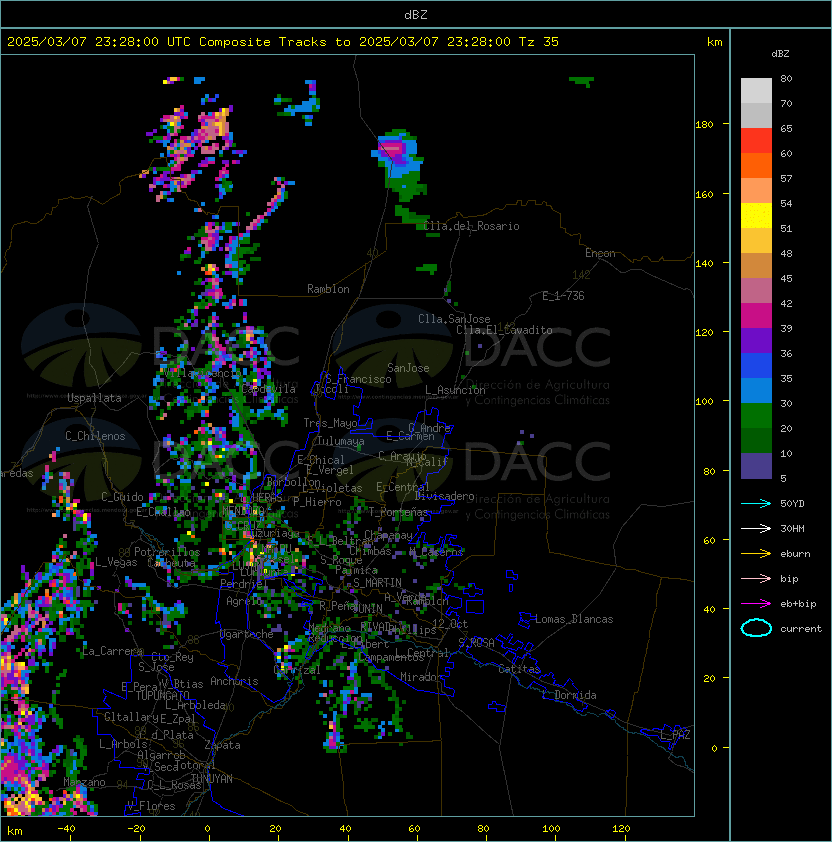Click the 'C_Chilenos' map label

click(x=95, y=436)
